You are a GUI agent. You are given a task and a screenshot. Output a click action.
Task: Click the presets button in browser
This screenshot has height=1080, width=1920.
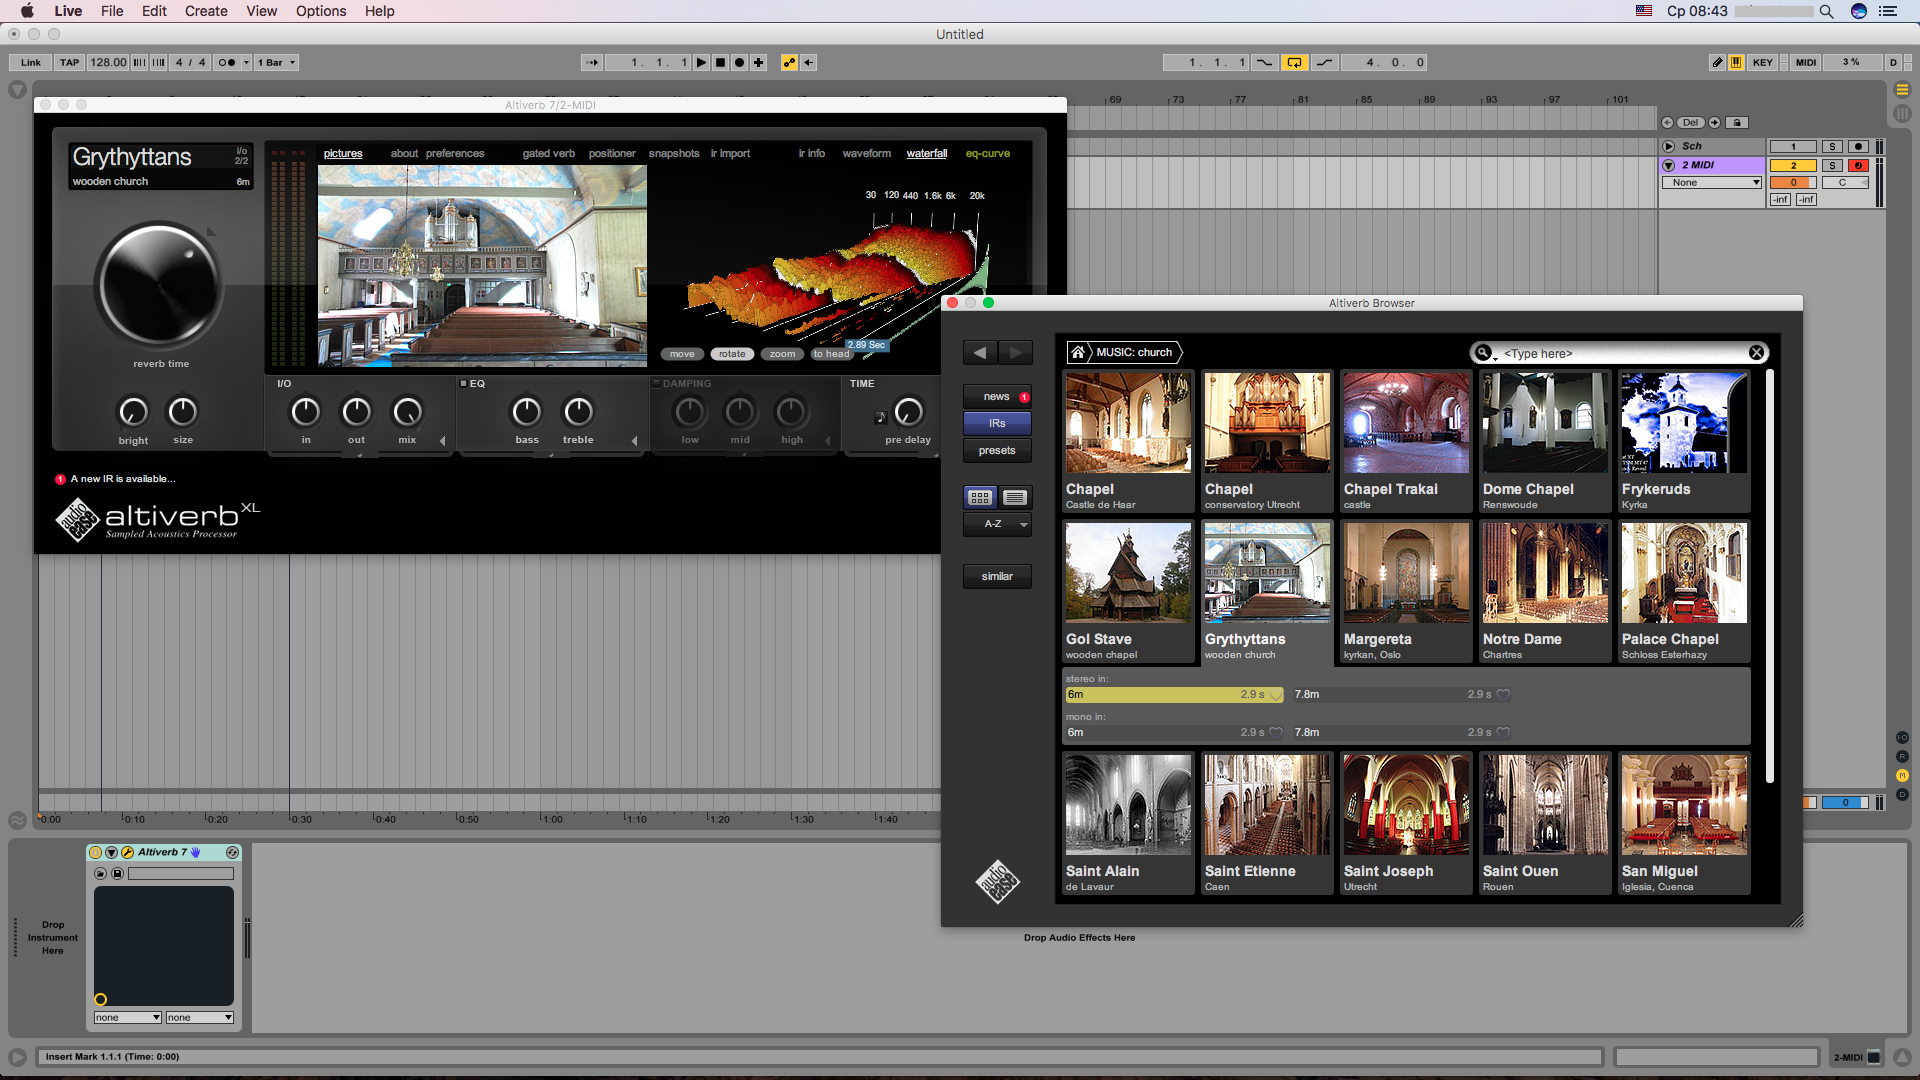(997, 451)
